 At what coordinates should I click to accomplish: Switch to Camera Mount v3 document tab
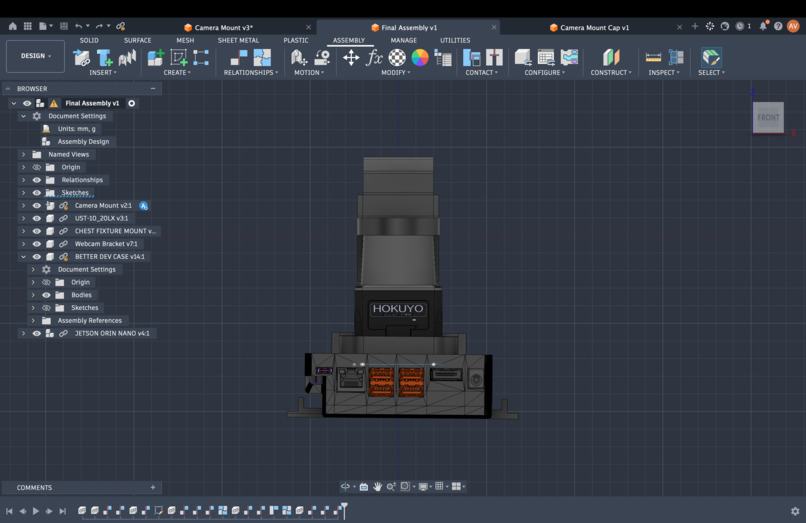tap(223, 27)
